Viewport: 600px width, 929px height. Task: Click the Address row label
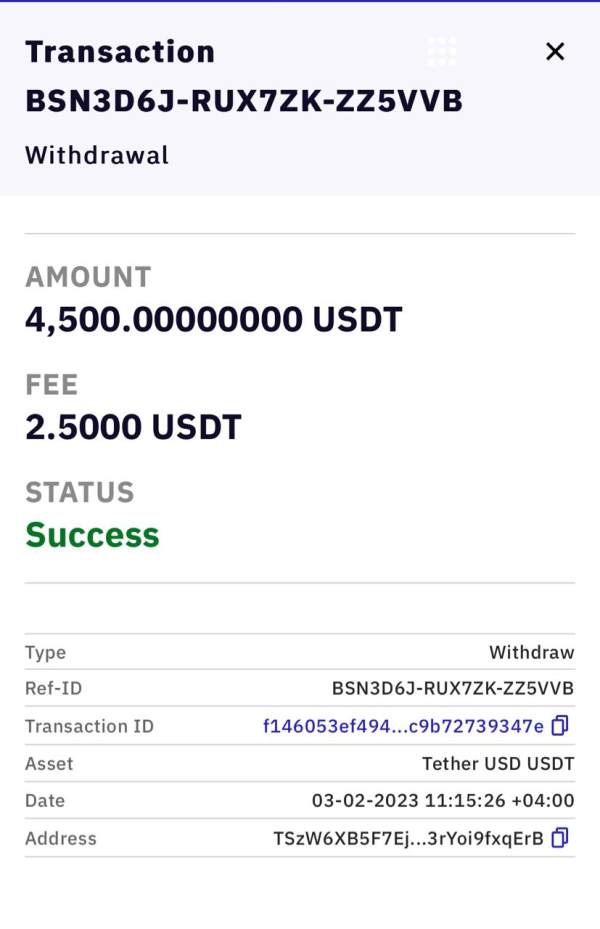[61, 839]
